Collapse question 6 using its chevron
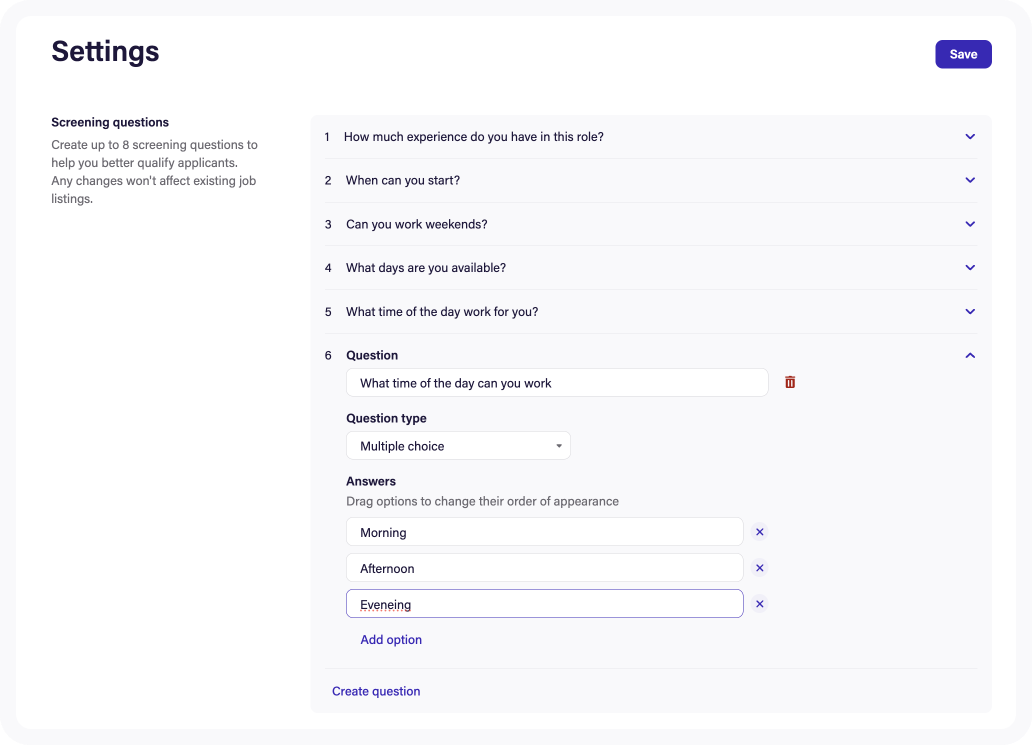Screen dimensions: 1032x745 coord(968,355)
